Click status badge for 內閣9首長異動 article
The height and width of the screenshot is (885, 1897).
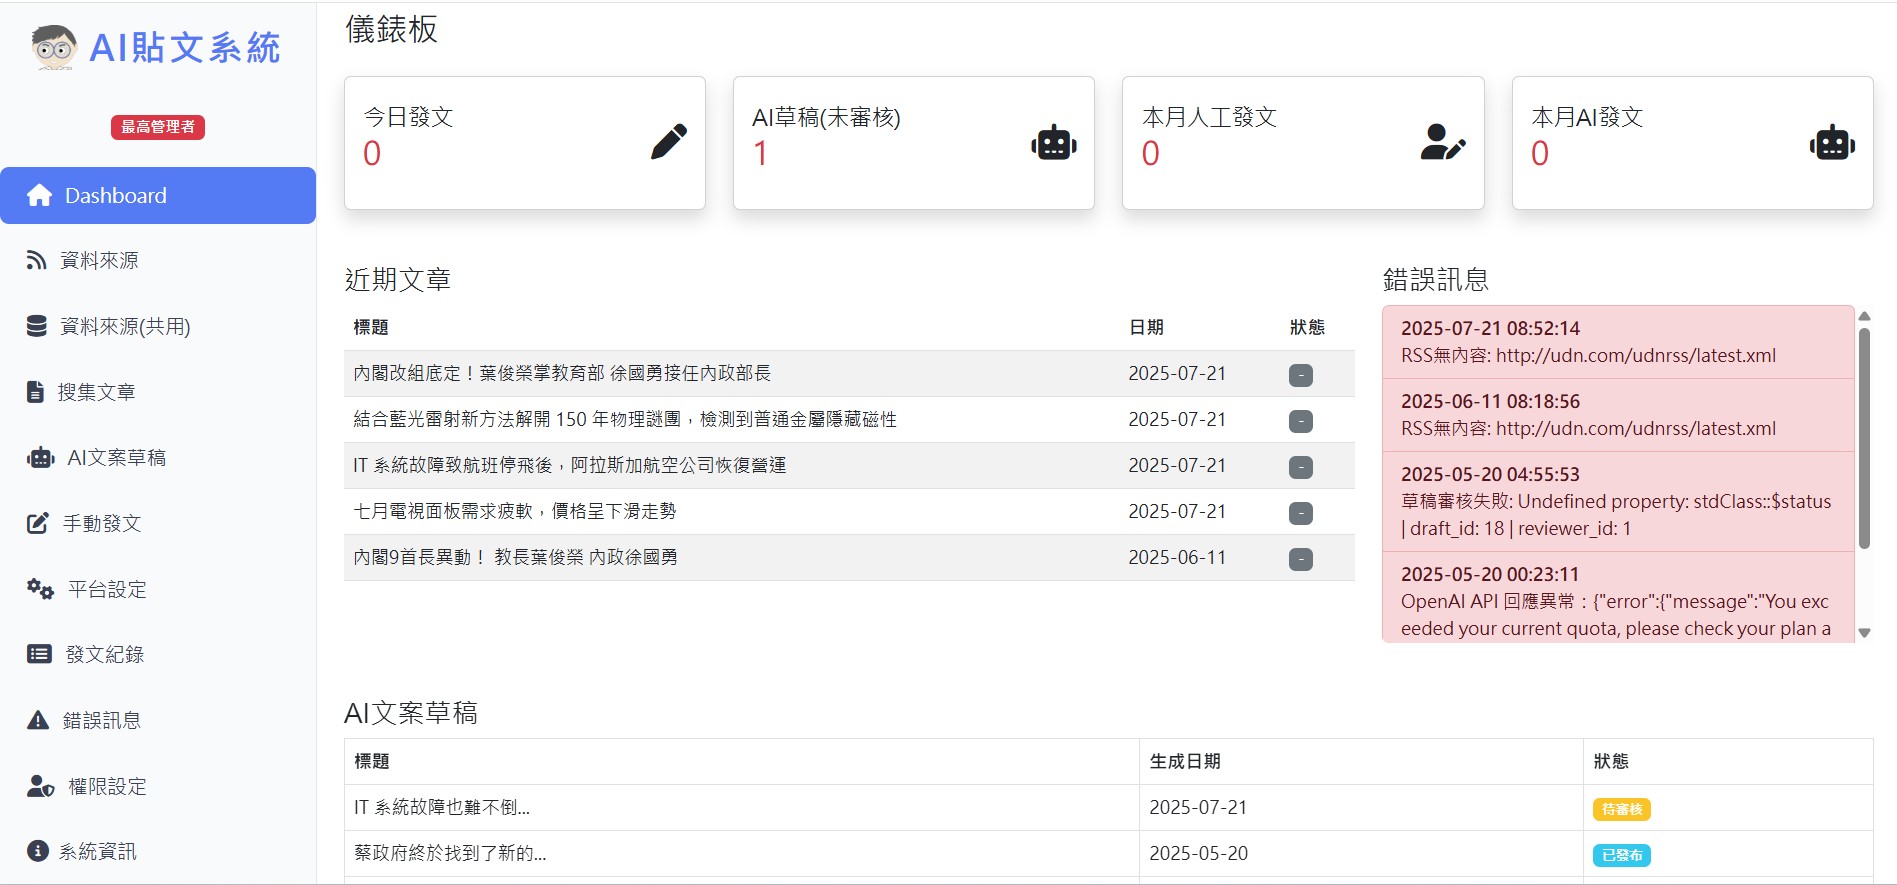tap(1301, 559)
